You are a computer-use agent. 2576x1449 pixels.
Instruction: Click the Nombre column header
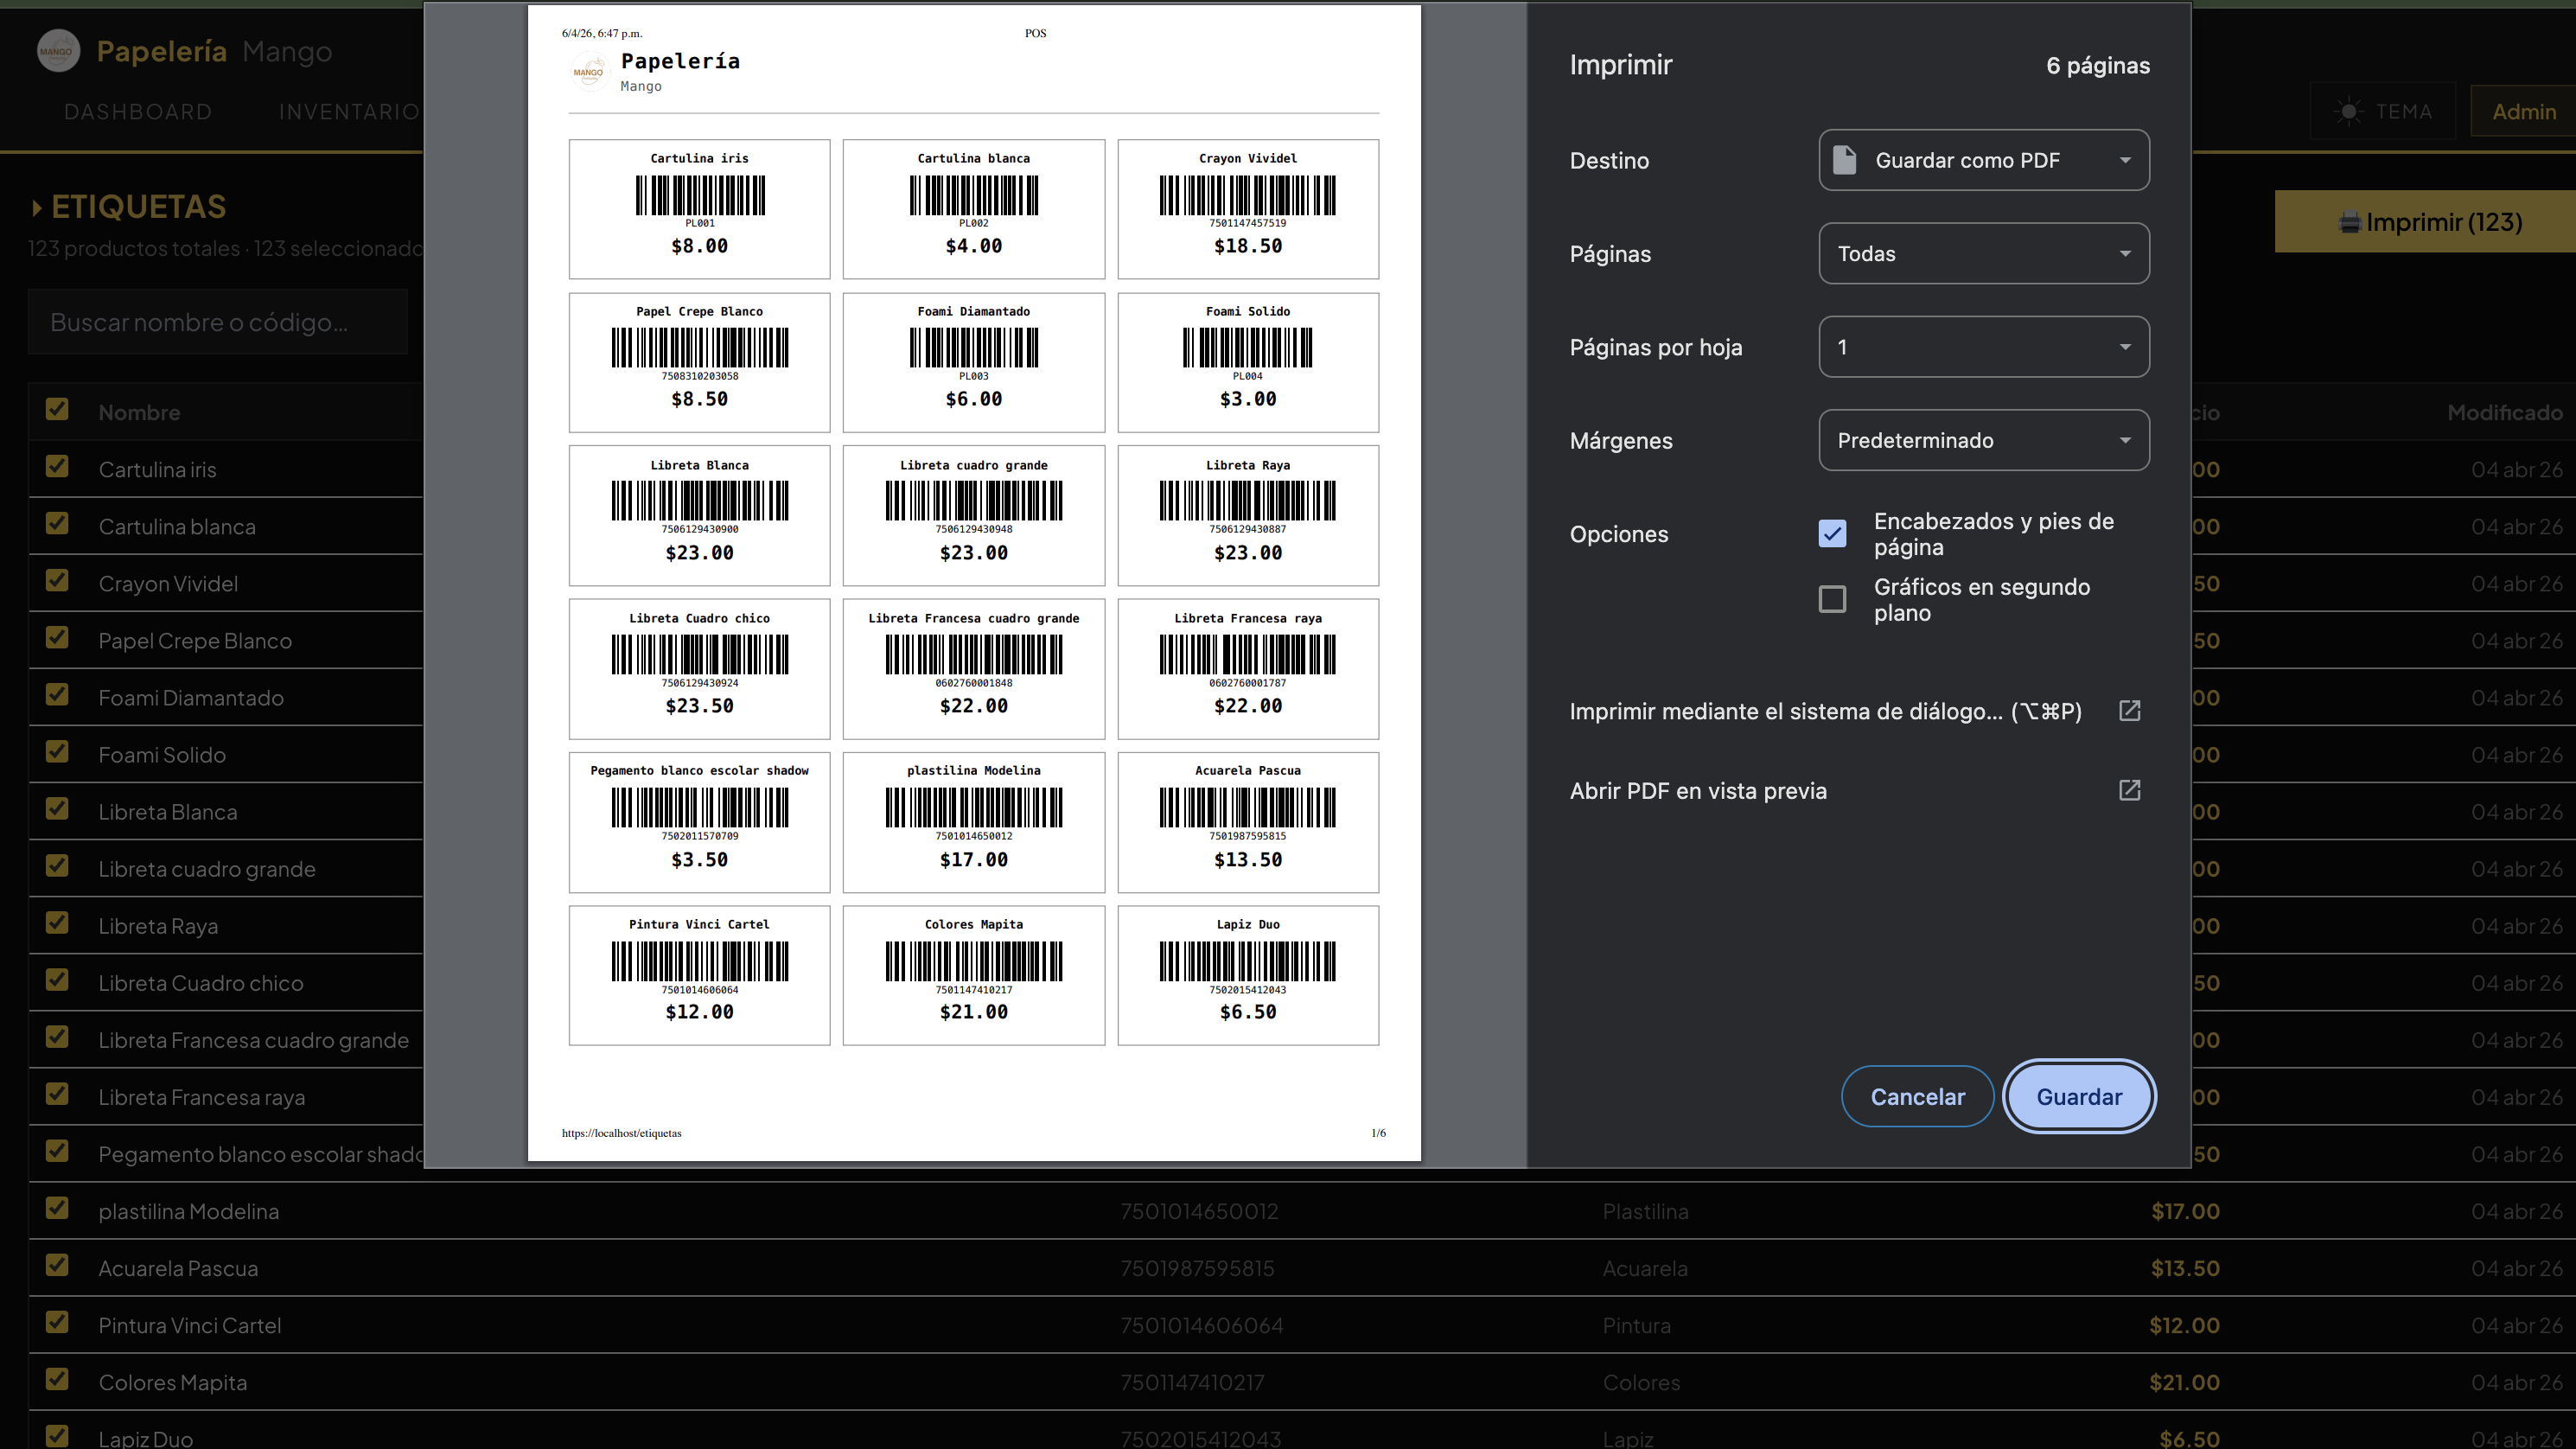(x=139, y=413)
